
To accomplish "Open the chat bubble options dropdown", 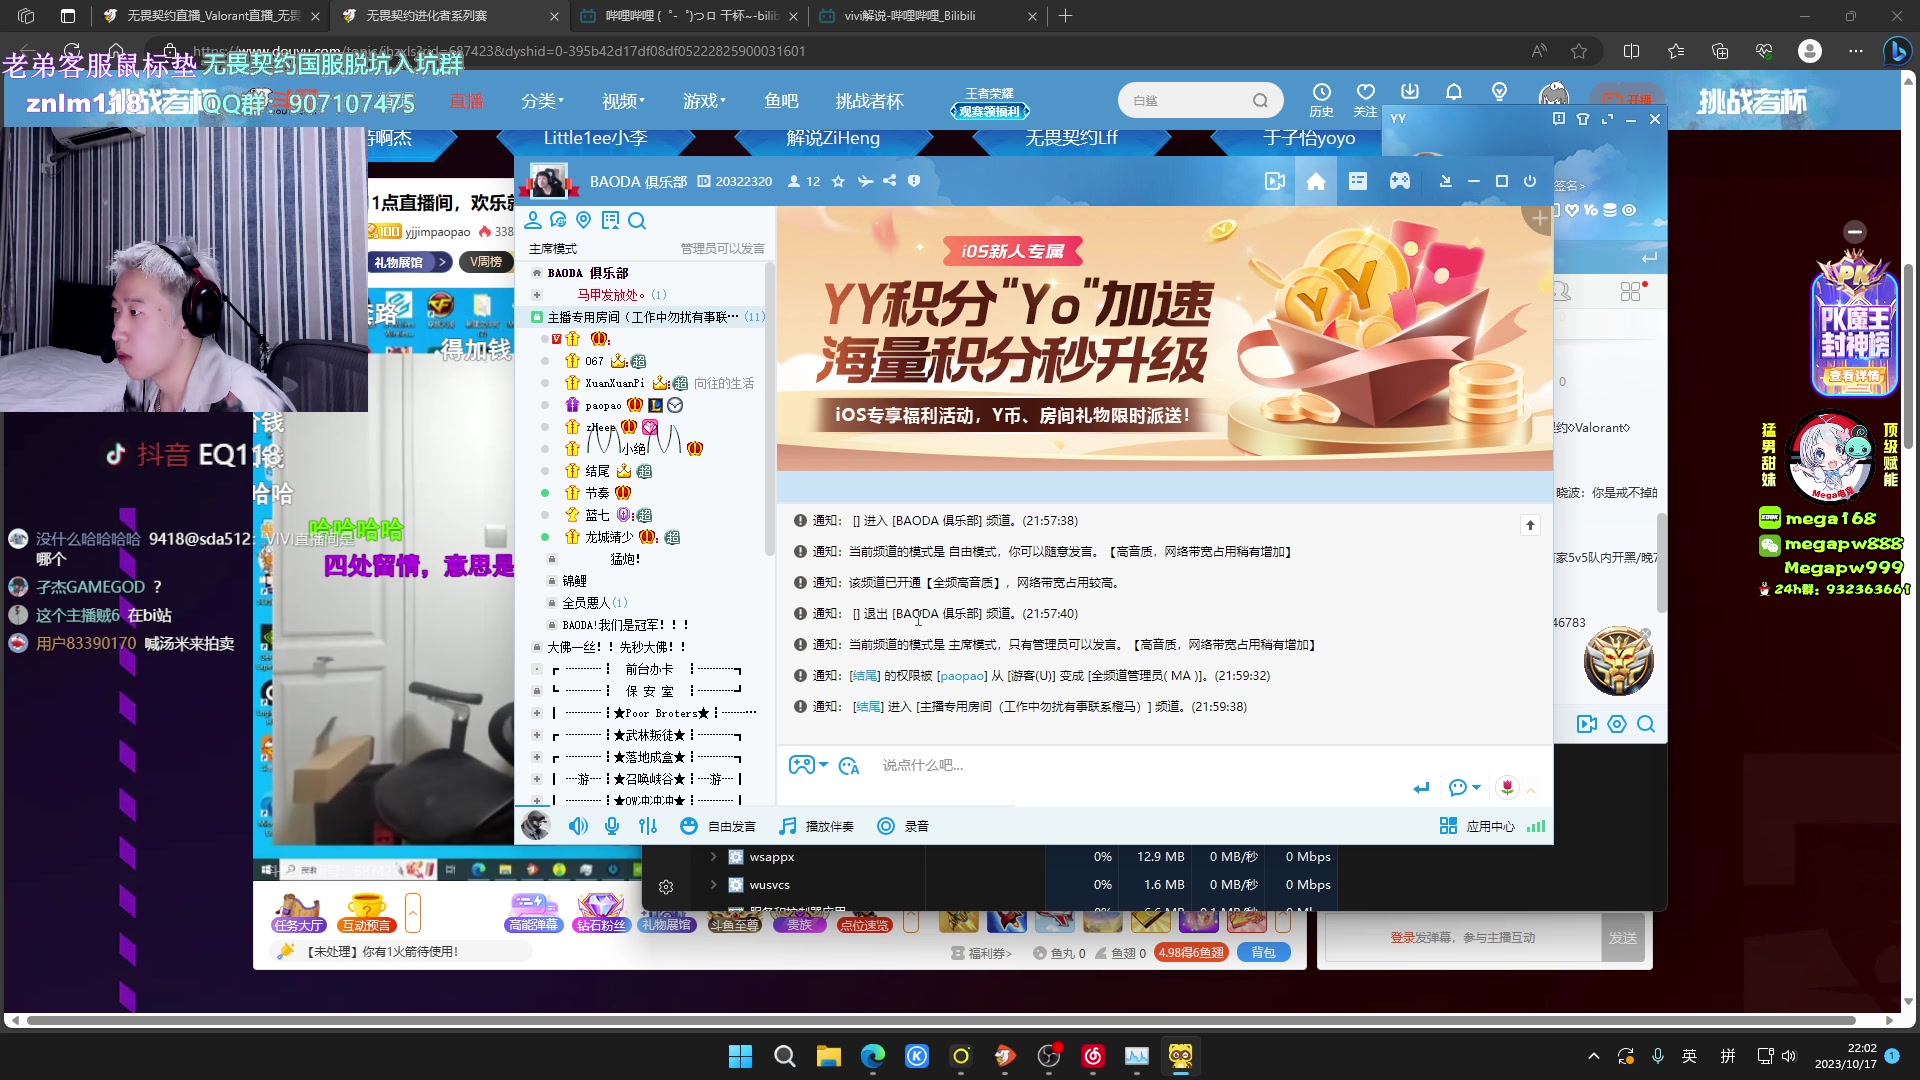I will [1464, 788].
